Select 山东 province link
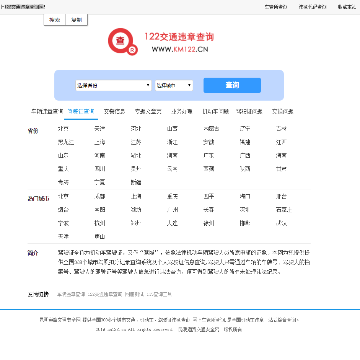Viewport: 360px width, 360px height. 63,156
